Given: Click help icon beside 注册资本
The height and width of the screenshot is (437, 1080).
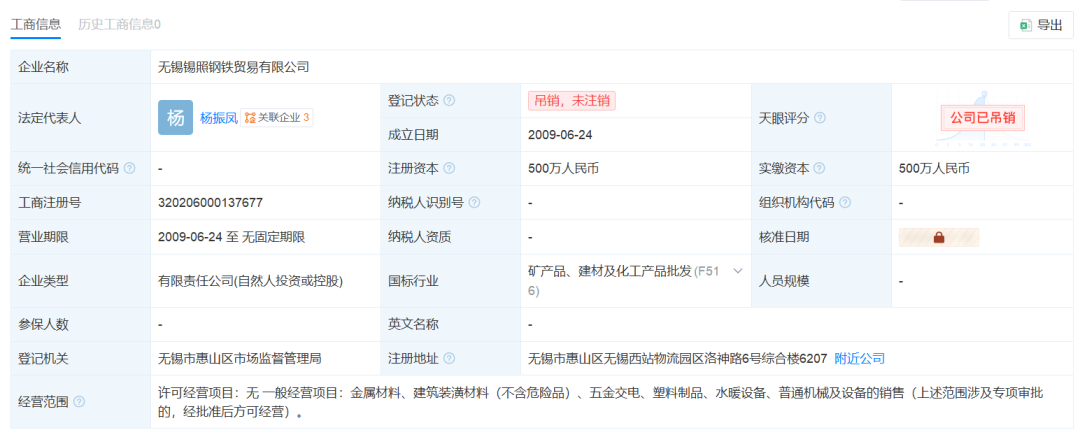Looking at the screenshot, I should [449, 168].
